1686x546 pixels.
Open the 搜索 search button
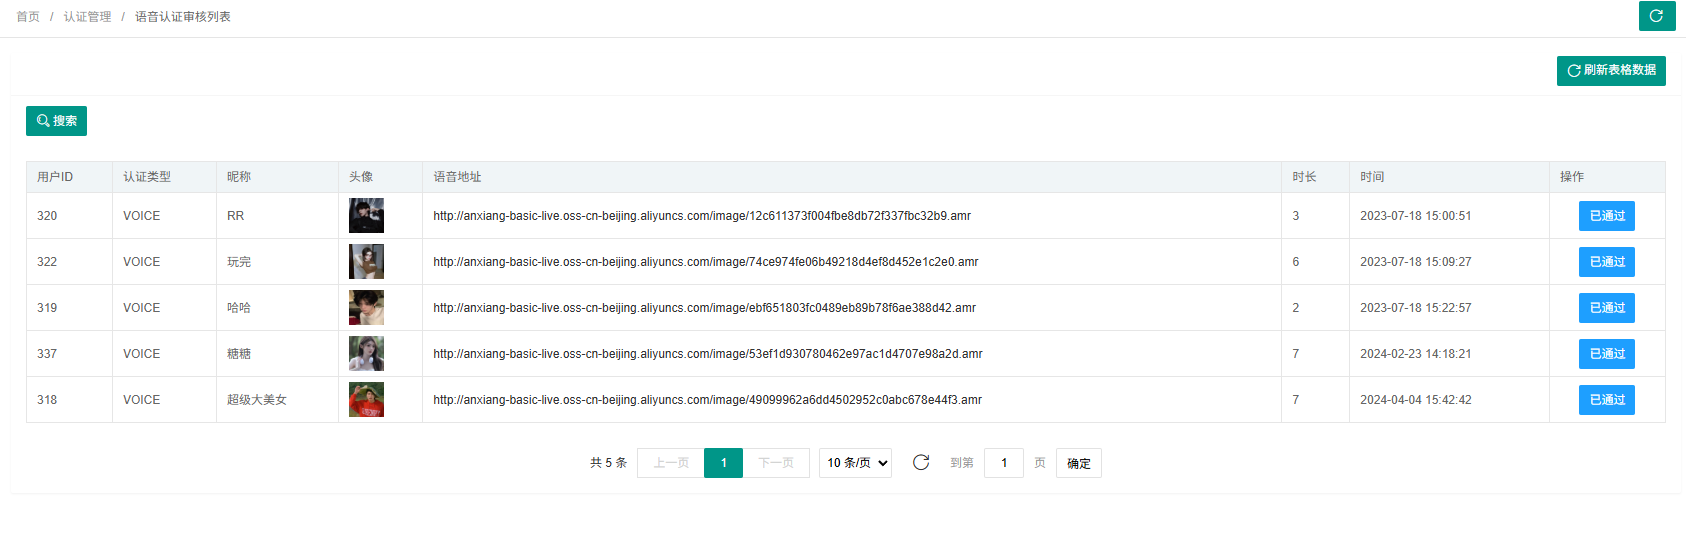coord(56,121)
